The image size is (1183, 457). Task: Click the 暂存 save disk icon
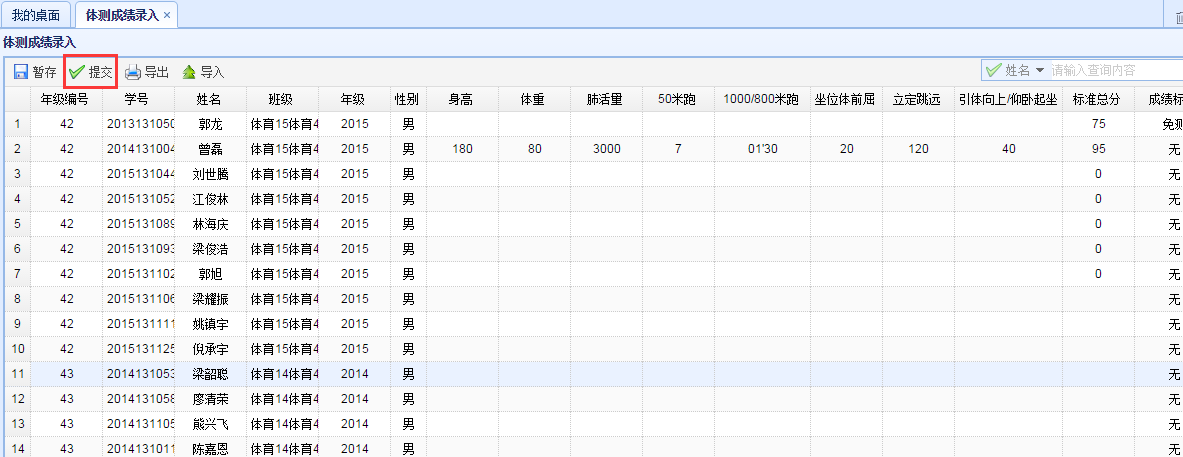pos(20,72)
